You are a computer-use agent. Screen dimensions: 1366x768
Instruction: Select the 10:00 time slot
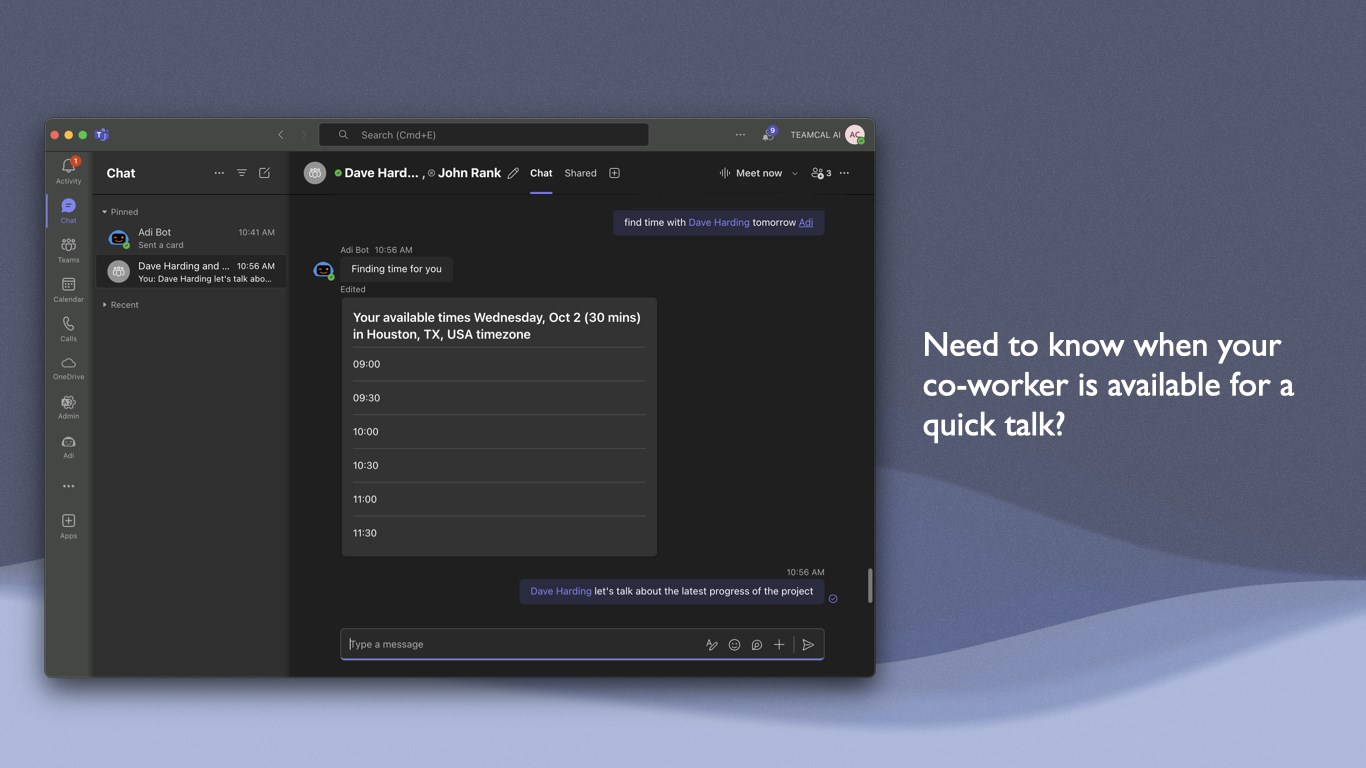pyautogui.click(x=499, y=432)
